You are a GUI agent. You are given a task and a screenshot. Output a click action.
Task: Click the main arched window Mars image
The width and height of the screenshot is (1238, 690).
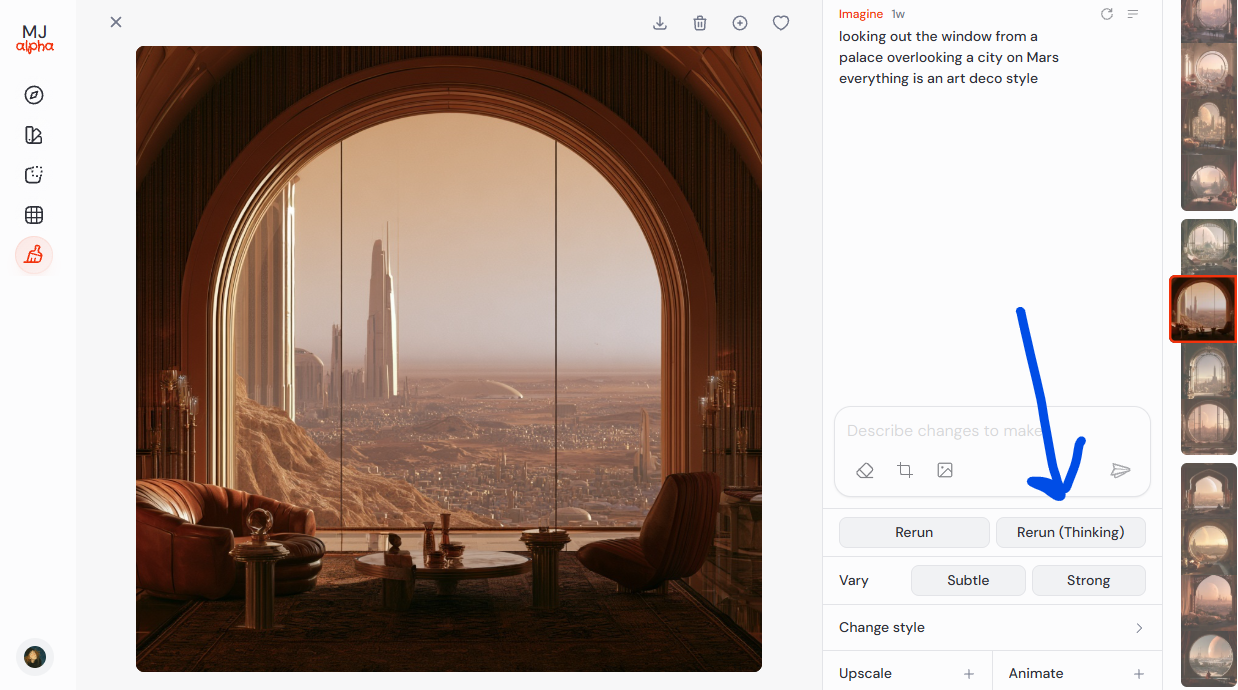point(449,358)
